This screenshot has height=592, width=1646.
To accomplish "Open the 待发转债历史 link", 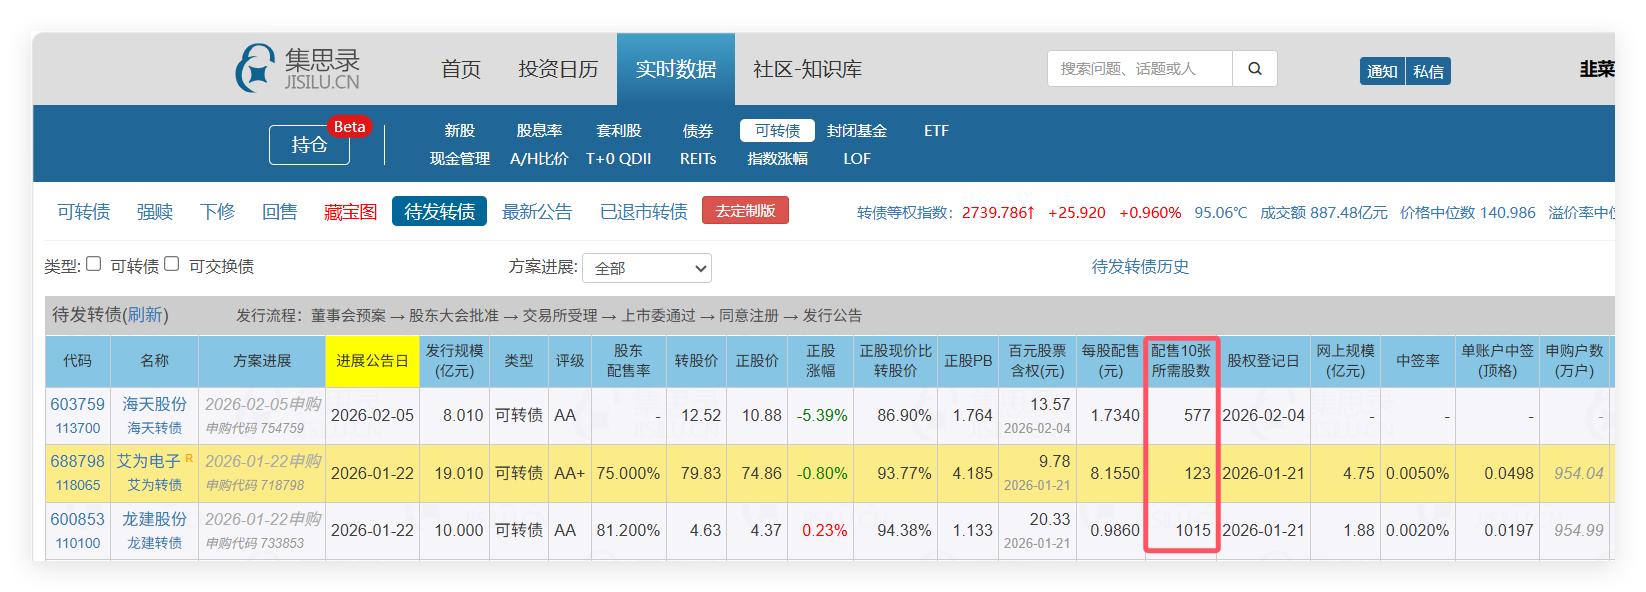I will point(1140,267).
